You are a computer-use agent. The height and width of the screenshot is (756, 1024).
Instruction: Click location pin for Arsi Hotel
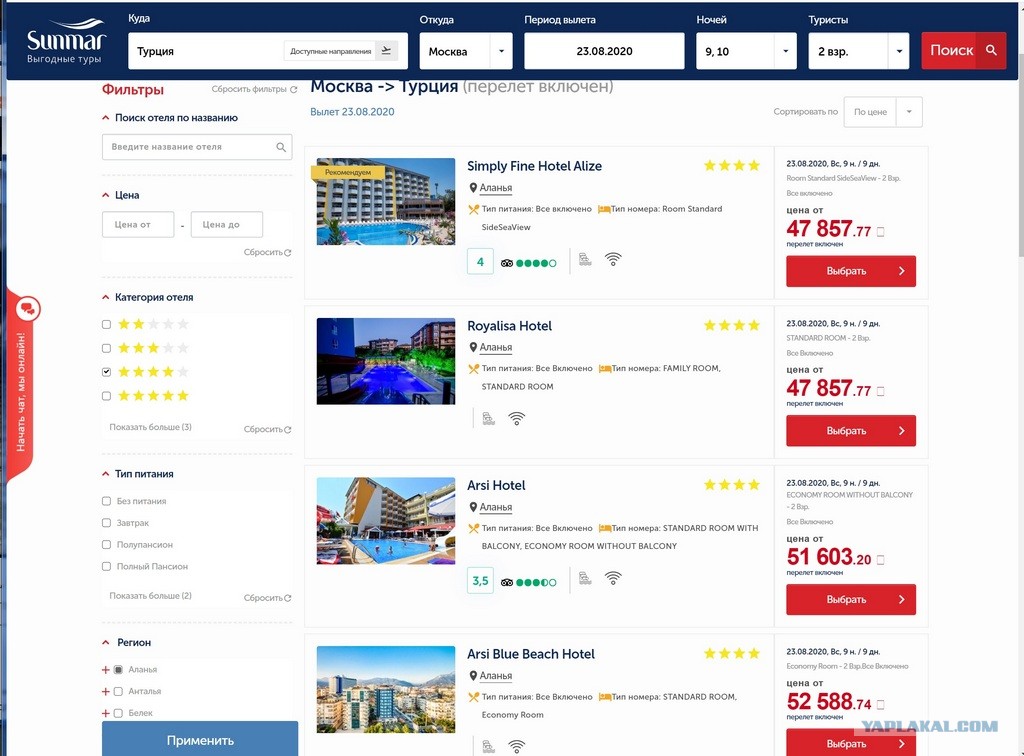pos(473,507)
